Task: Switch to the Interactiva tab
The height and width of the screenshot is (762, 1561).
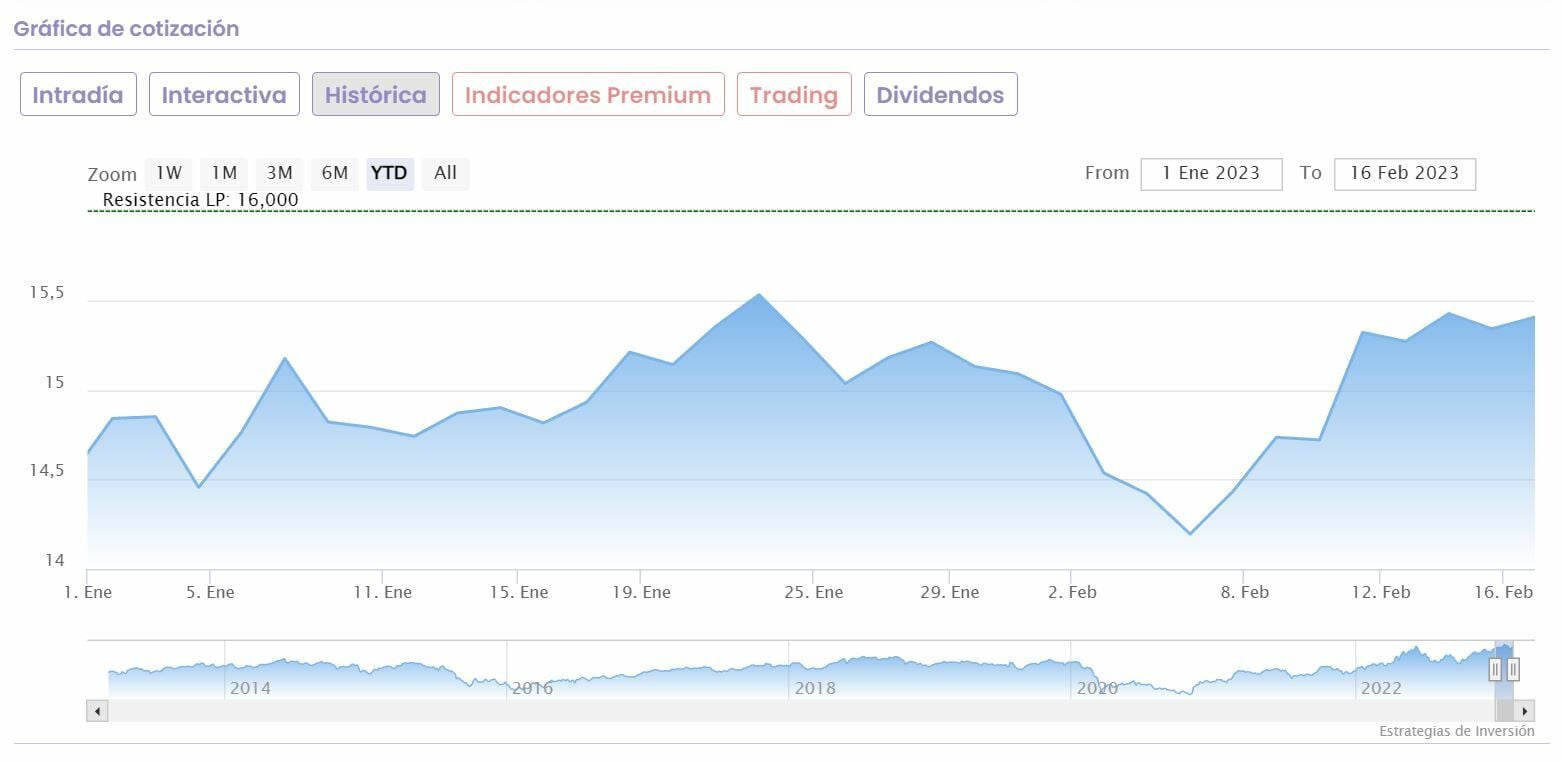Action: point(224,95)
